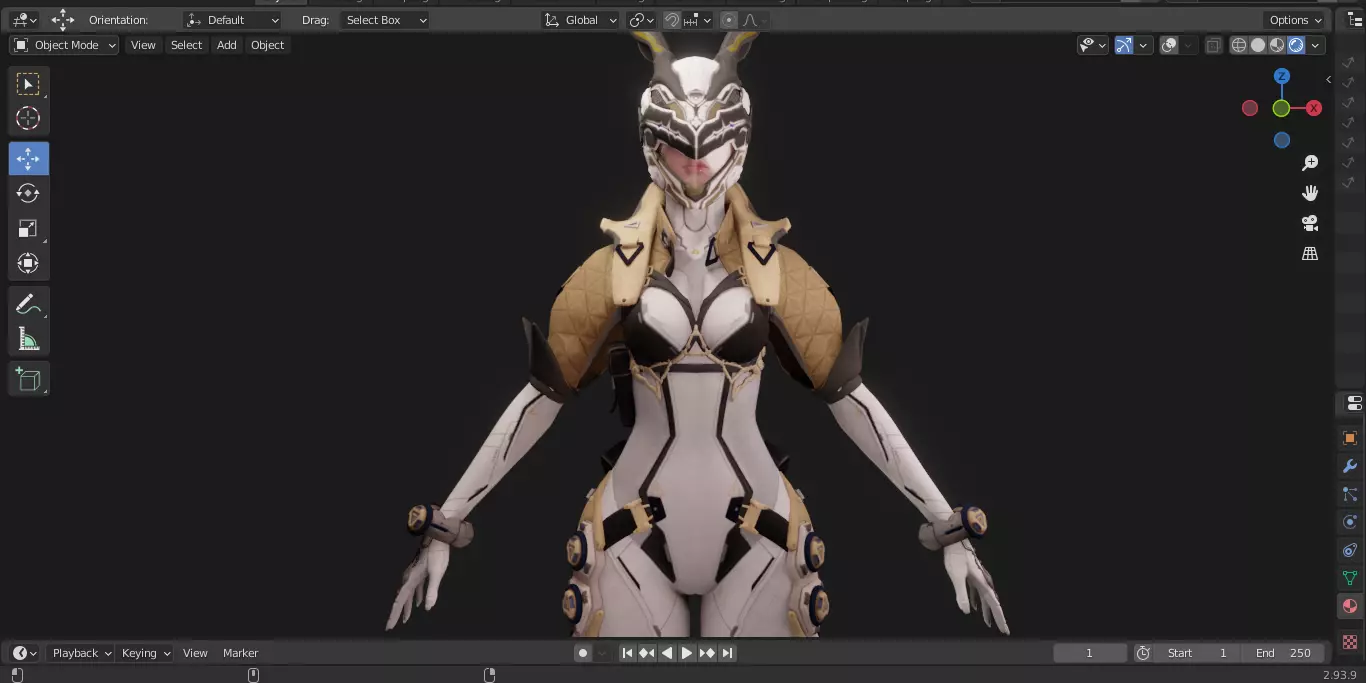The image size is (1366, 683).
Task: Select the Transform tool
Action: [28, 263]
